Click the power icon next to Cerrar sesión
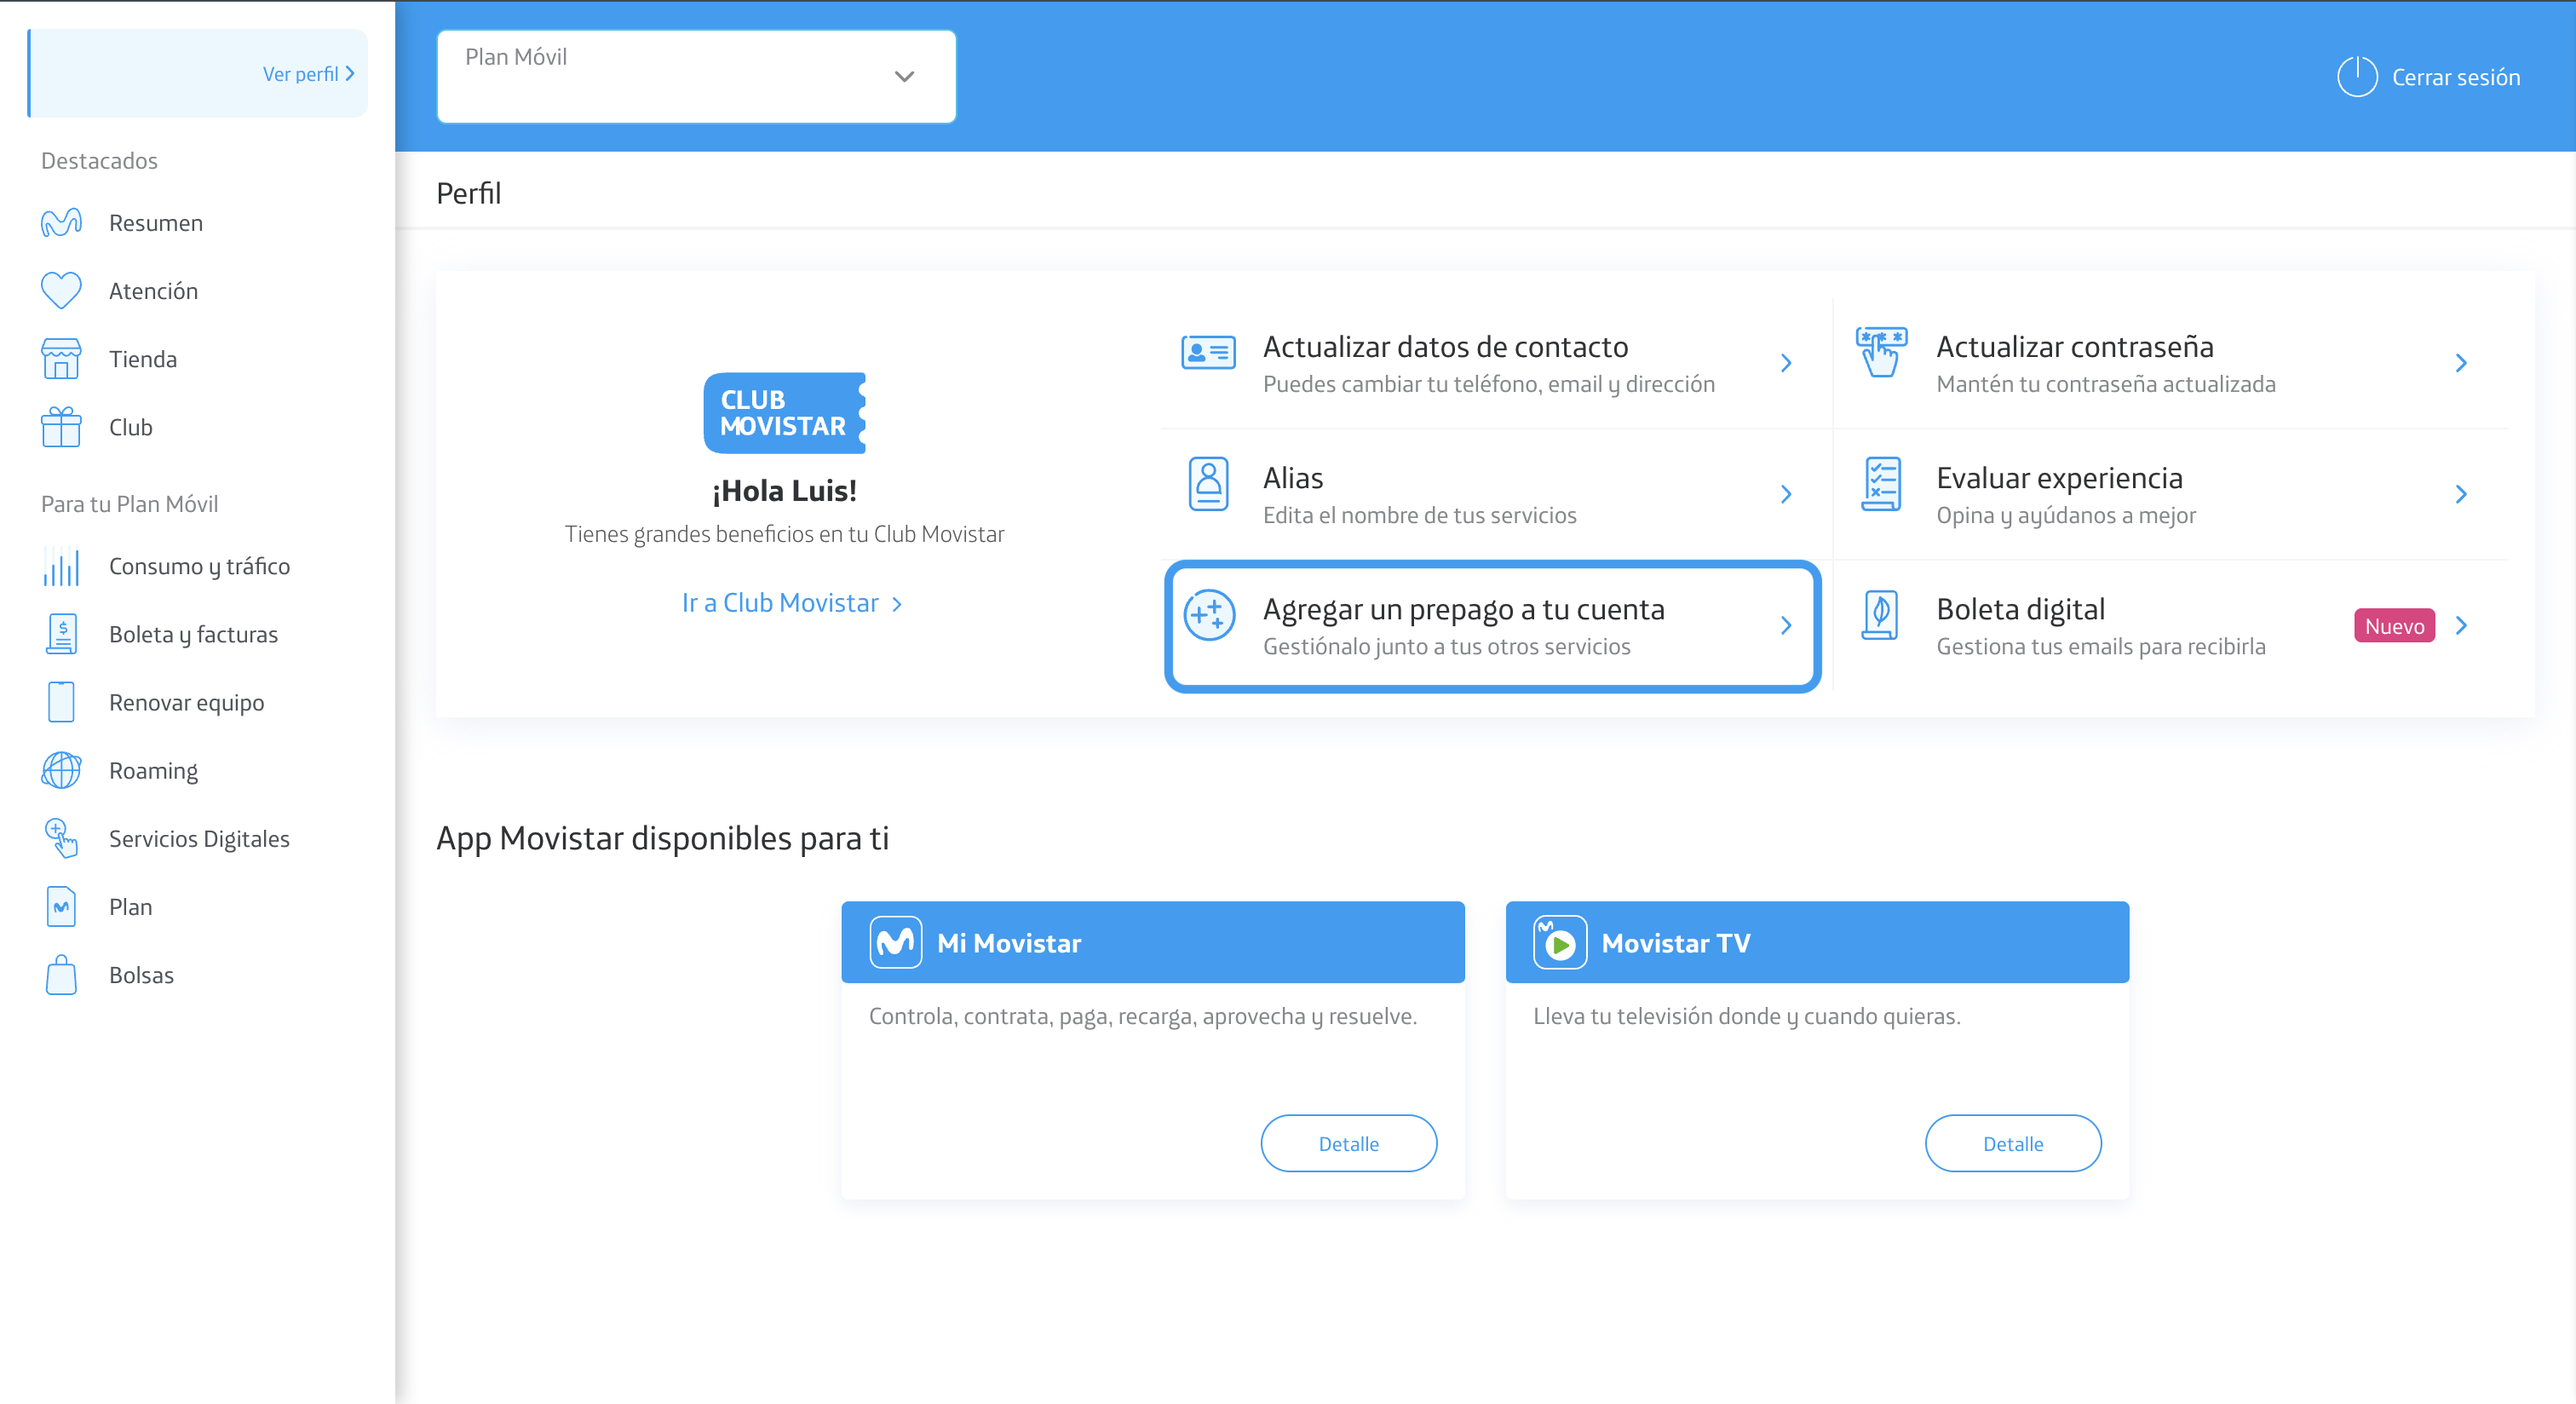 click(2357, 76)
